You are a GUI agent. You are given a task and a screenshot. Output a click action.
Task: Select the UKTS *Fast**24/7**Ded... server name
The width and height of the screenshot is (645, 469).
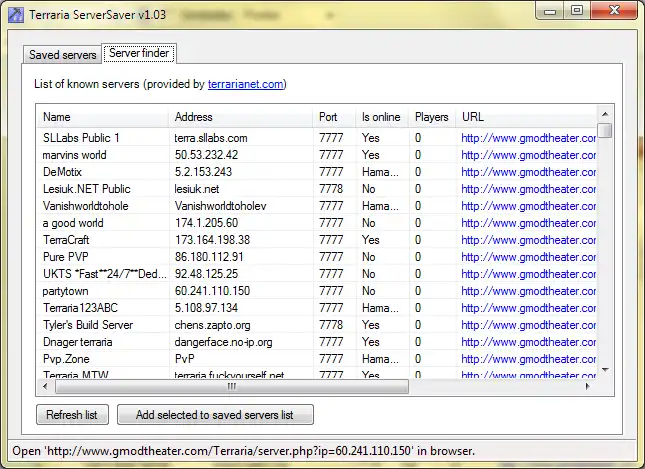click(x=105, y=274)
